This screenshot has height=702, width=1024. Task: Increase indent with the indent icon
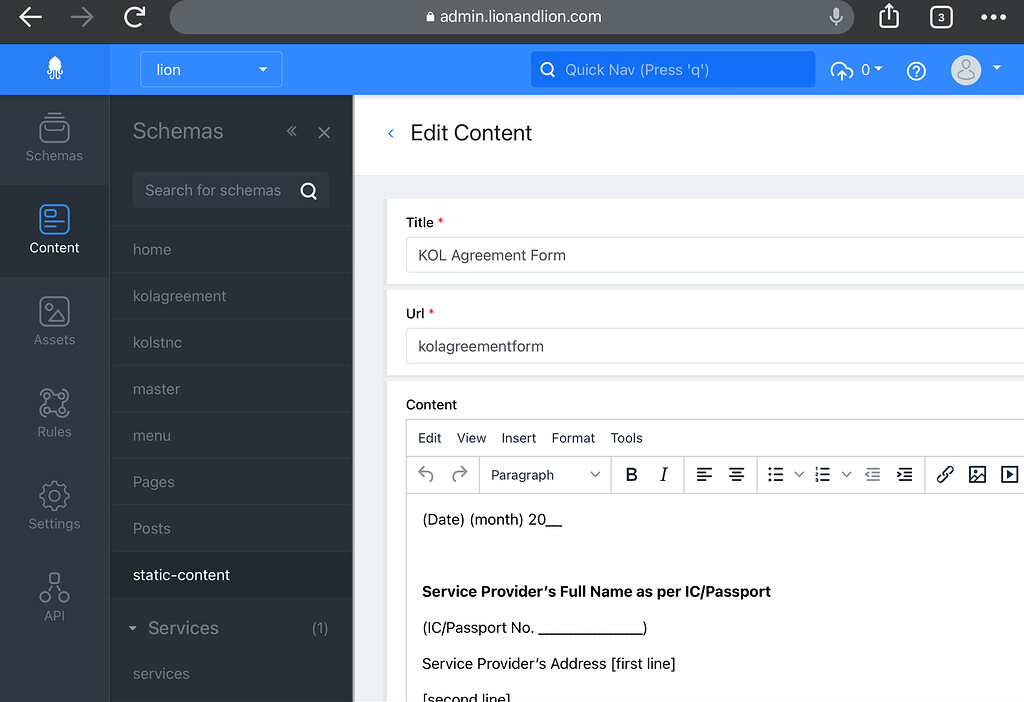(x=905, y=474)
